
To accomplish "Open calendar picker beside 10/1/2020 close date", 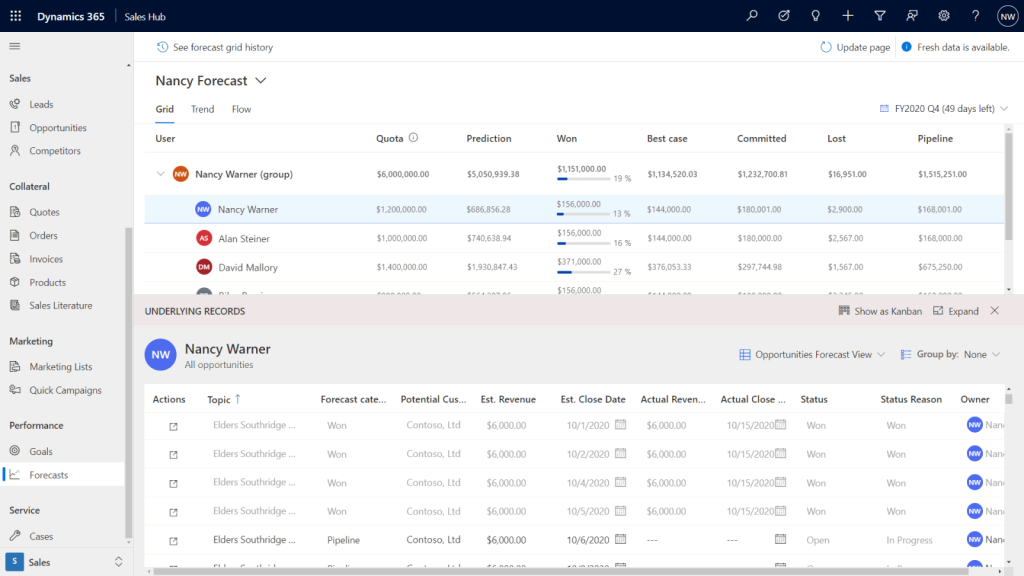I will point(620,424).
